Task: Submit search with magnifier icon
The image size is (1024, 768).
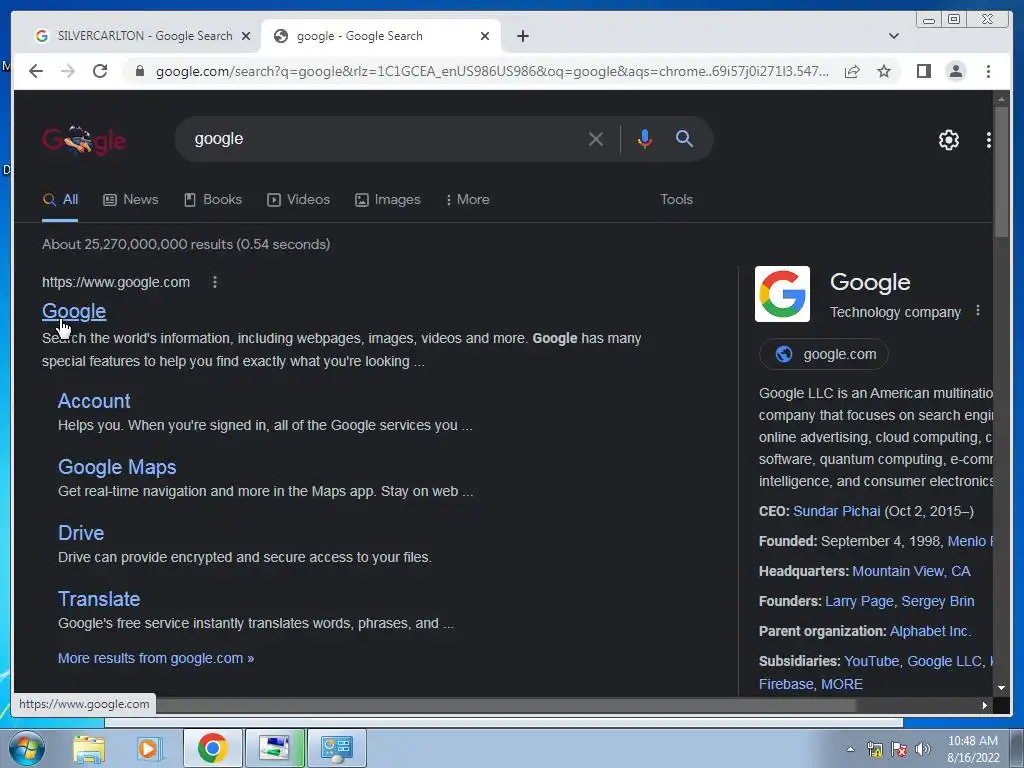Action: click(684, 138)
